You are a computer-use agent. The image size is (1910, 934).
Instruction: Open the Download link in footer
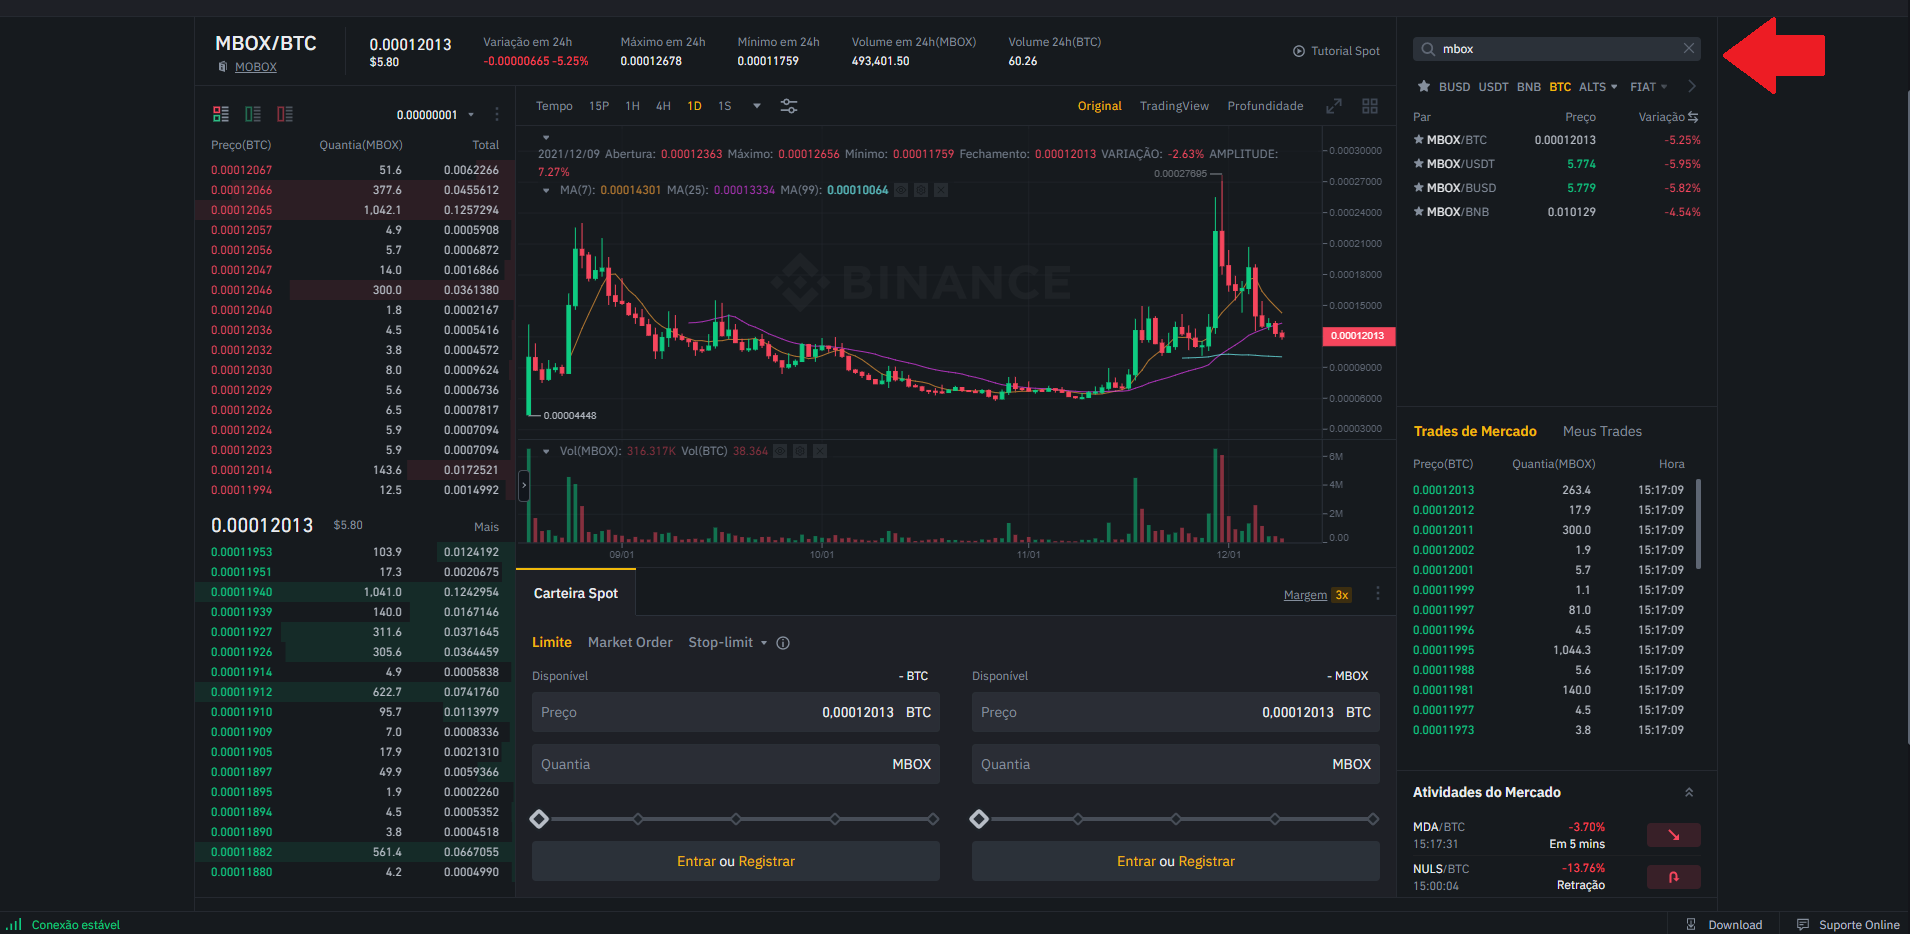pyautogui.click(x=1724, y=925)
